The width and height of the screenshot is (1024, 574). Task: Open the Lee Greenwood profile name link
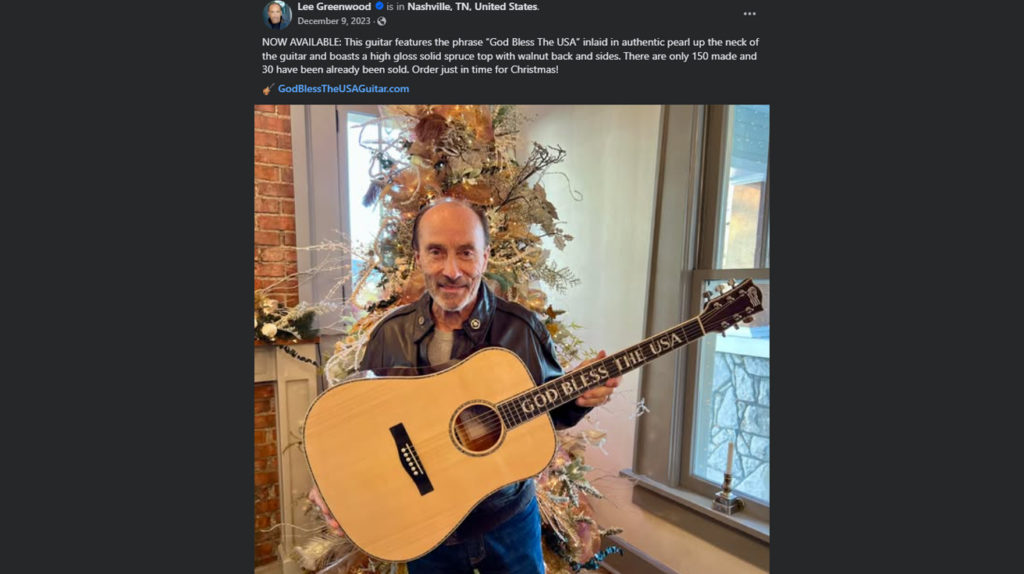[334, 6]
